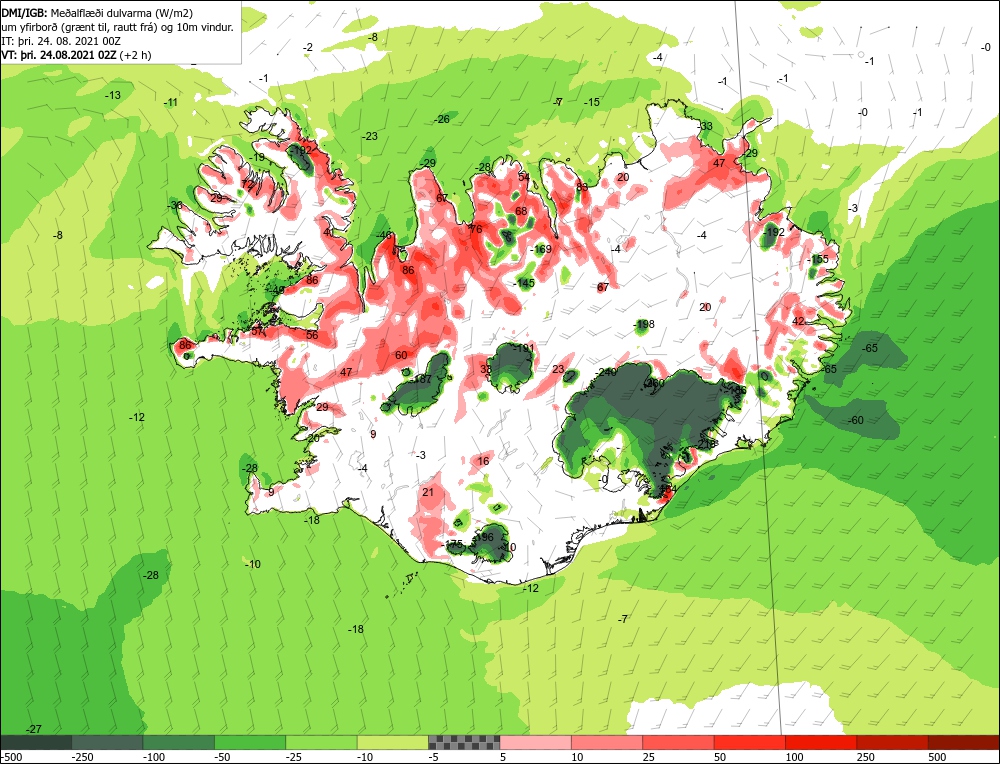
Task: Click the "-15" value on the map
Action: coord(592,102)
